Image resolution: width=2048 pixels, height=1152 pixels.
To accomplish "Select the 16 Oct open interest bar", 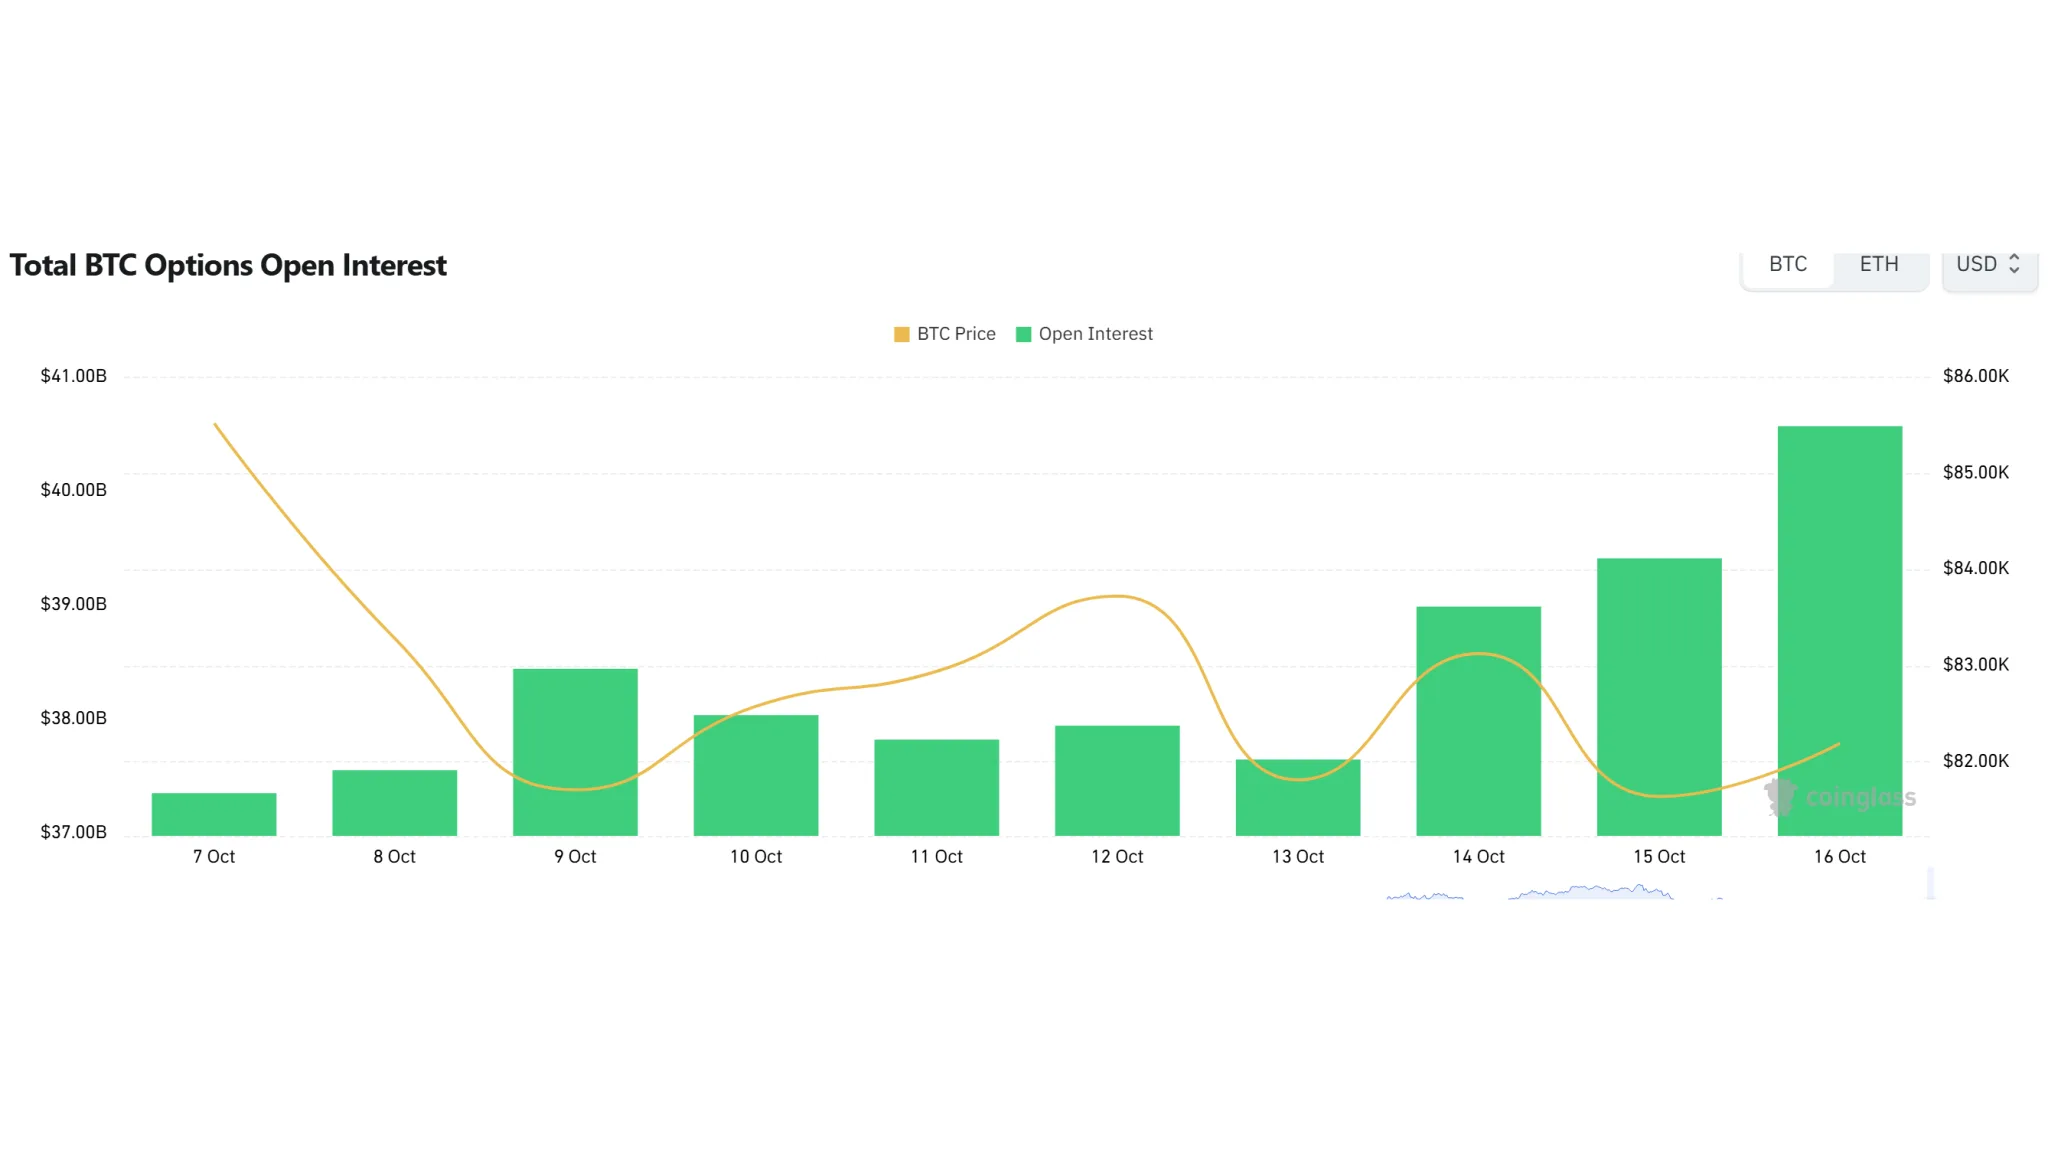I will click(1840, 631).
